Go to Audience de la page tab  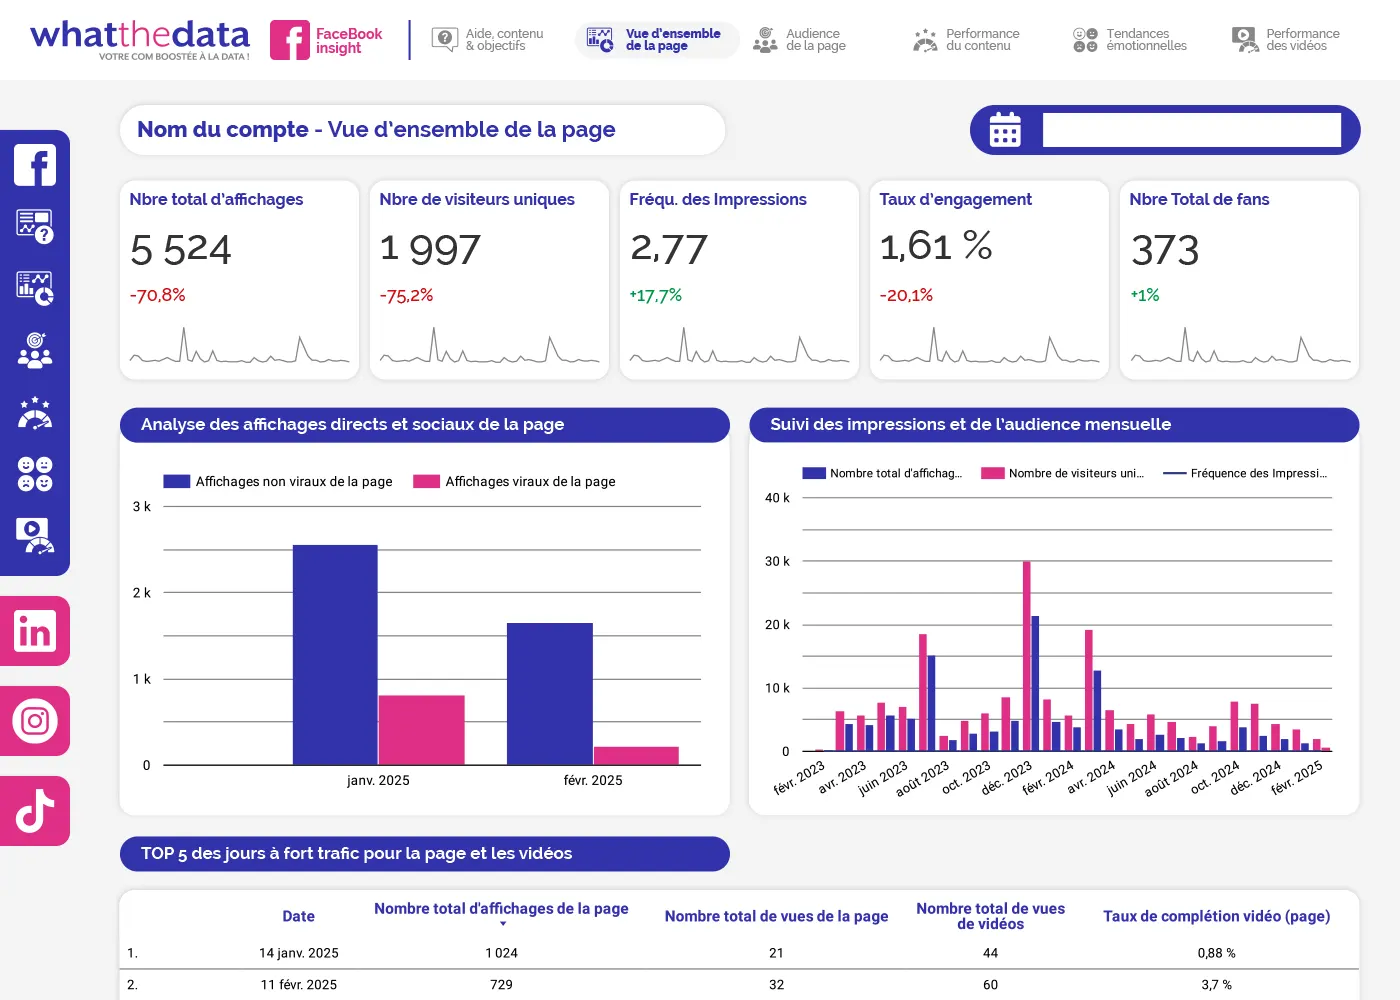(x=799, y=40)
